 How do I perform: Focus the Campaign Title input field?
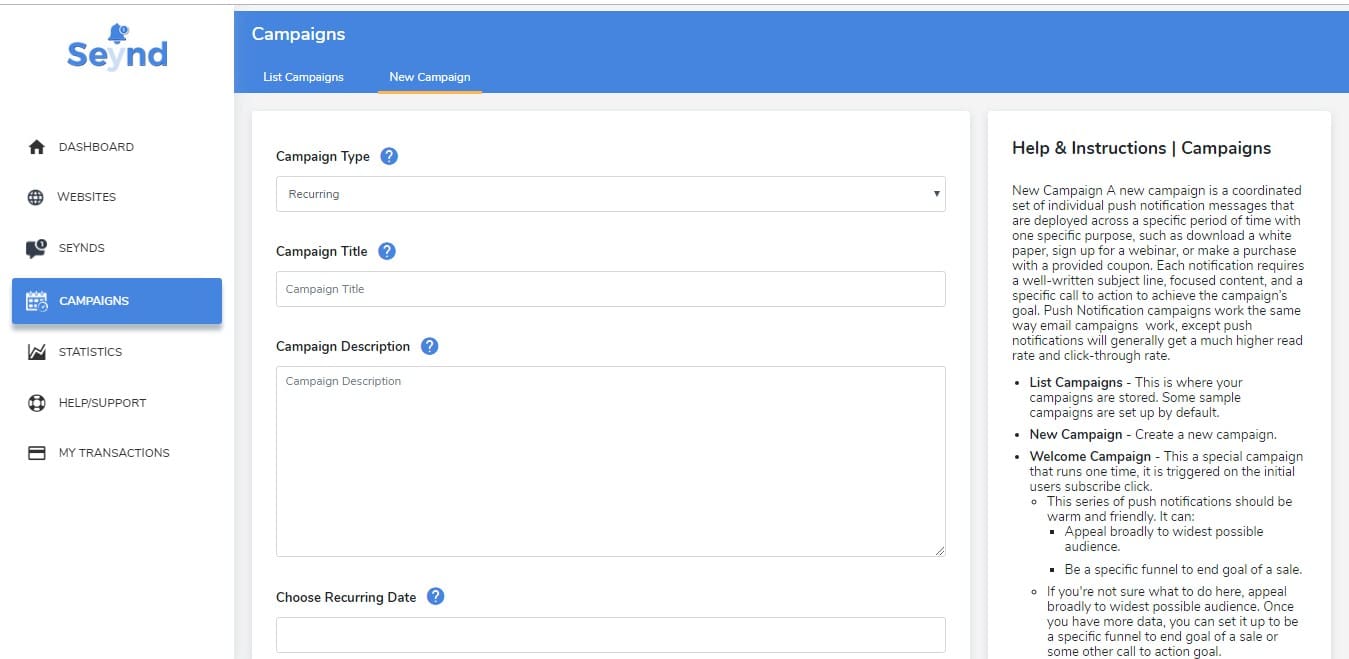[x=610, y=289]
